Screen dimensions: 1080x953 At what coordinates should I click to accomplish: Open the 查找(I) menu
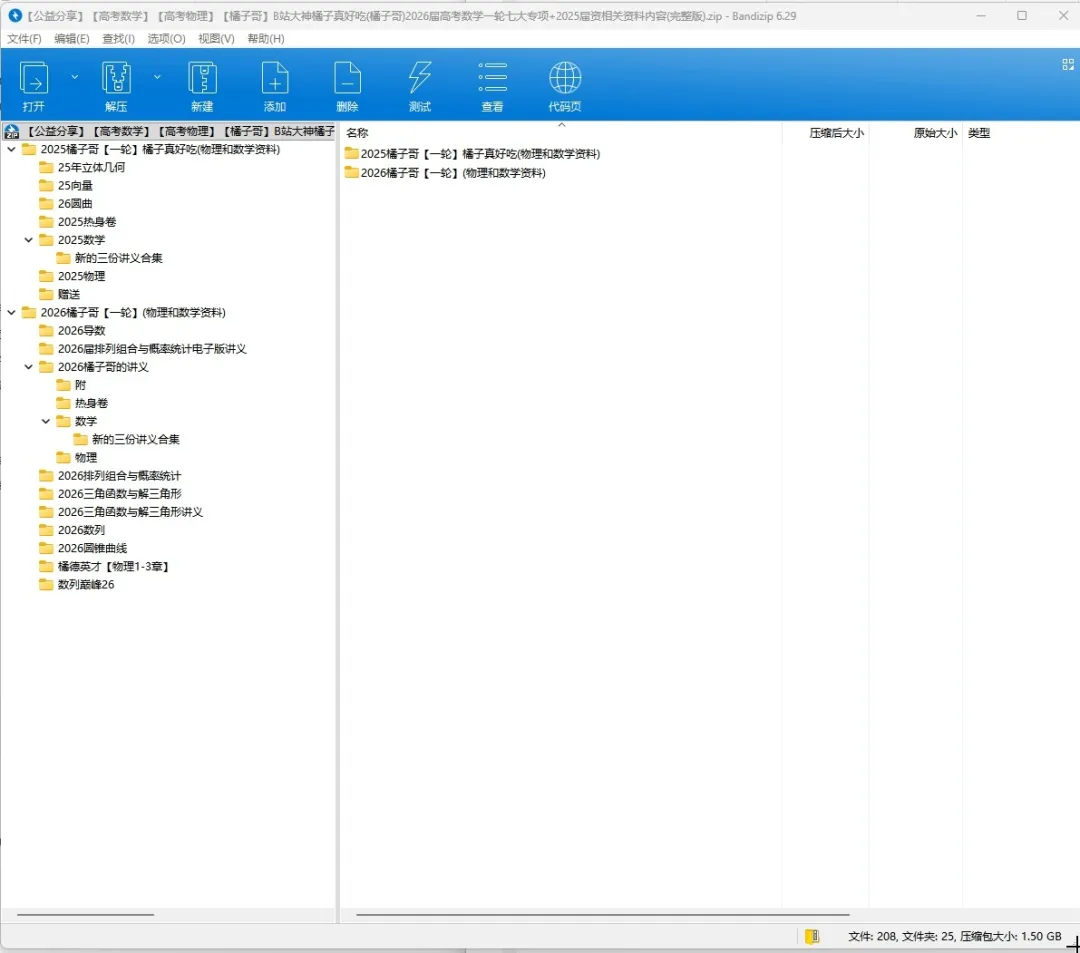pyautogui.click(x=118, y=39)
